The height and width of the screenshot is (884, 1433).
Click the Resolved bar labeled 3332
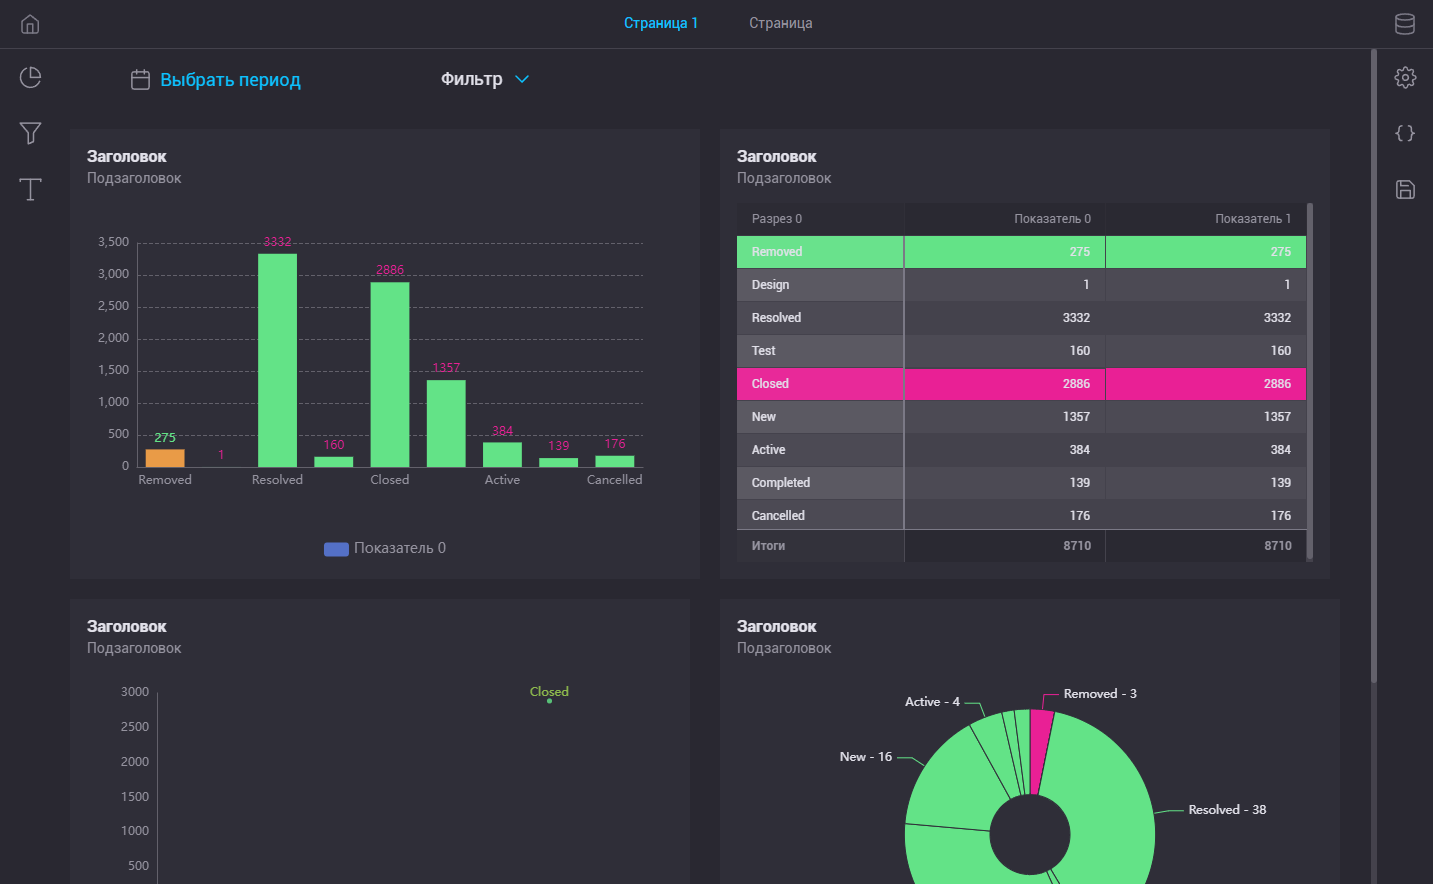[277, 360]
